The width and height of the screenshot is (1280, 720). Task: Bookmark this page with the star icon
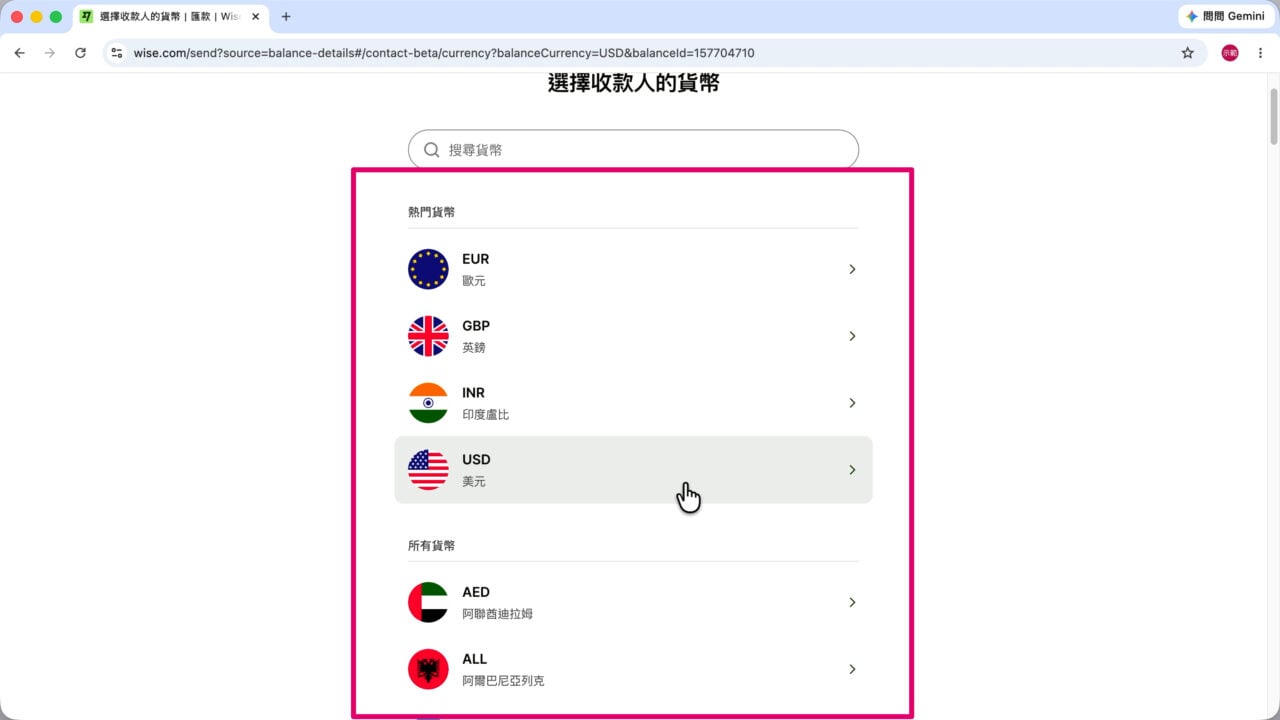(x=1188, y=53)
